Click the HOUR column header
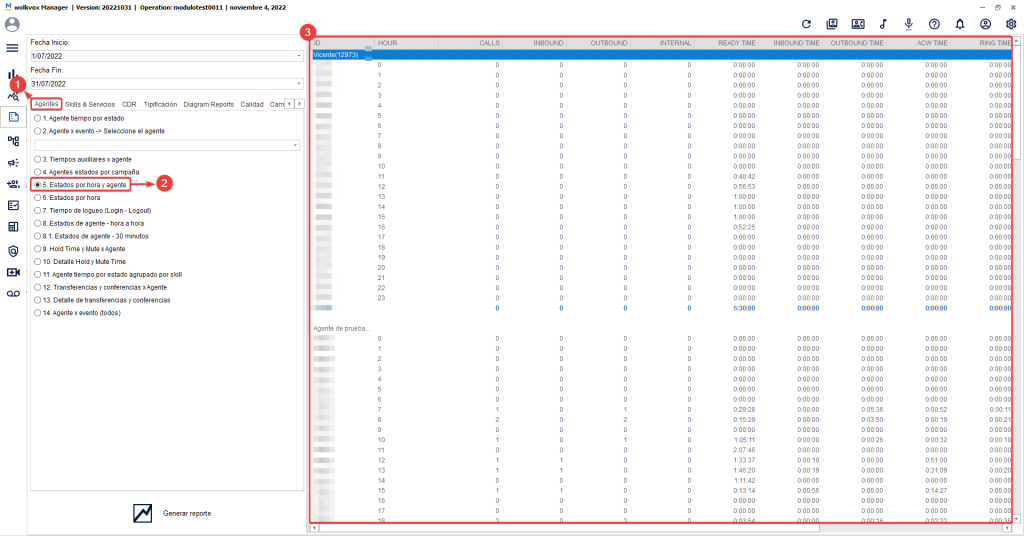Image resolution: width=1024 pixels, height=536 pixels. click(x=406, y=43)
